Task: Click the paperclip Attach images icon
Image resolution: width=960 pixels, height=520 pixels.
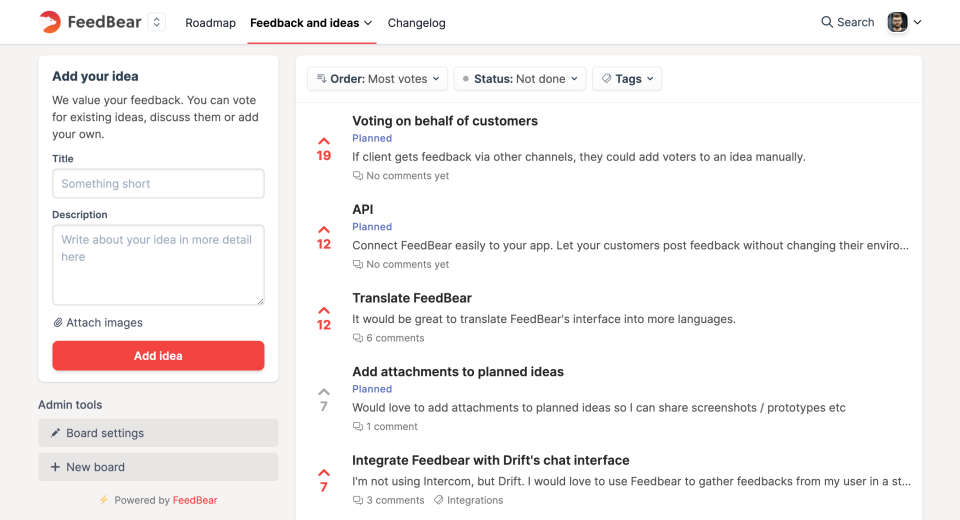Action: (x=58, y=323)
